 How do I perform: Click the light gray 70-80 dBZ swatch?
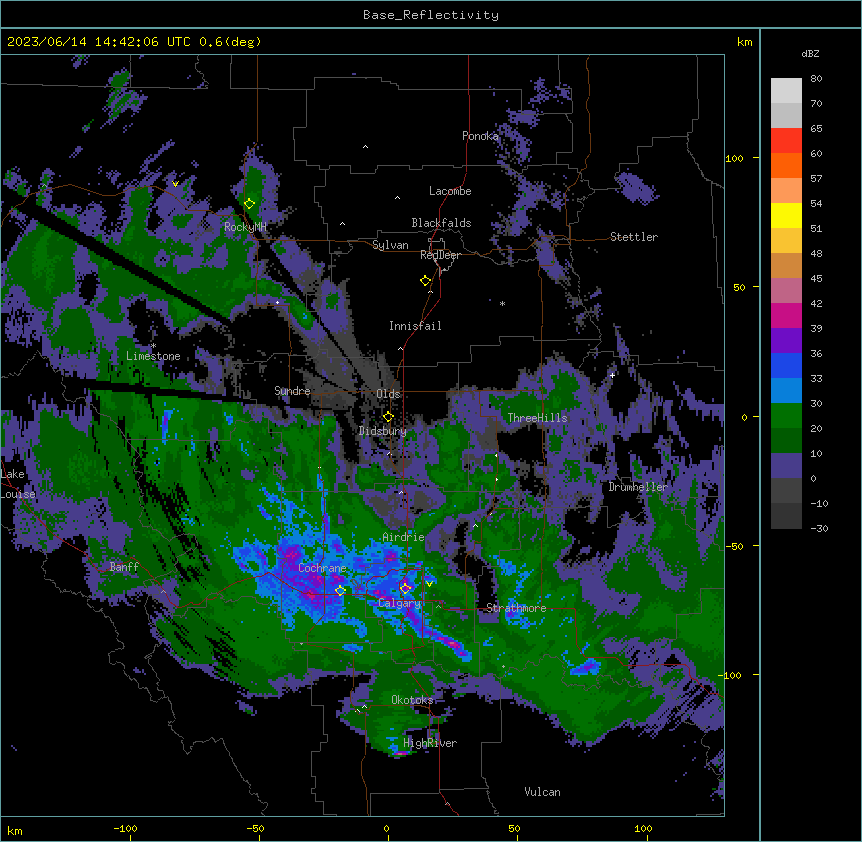[x=786, y=91]
